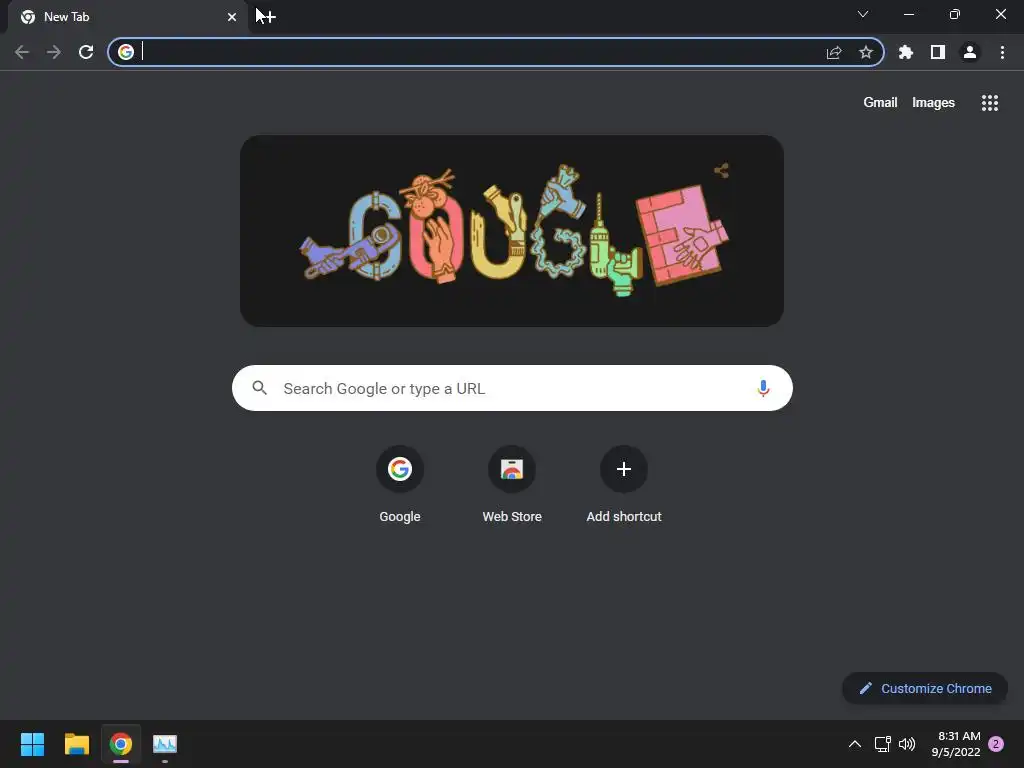Open the Web Store shortcut

point(512,485)
